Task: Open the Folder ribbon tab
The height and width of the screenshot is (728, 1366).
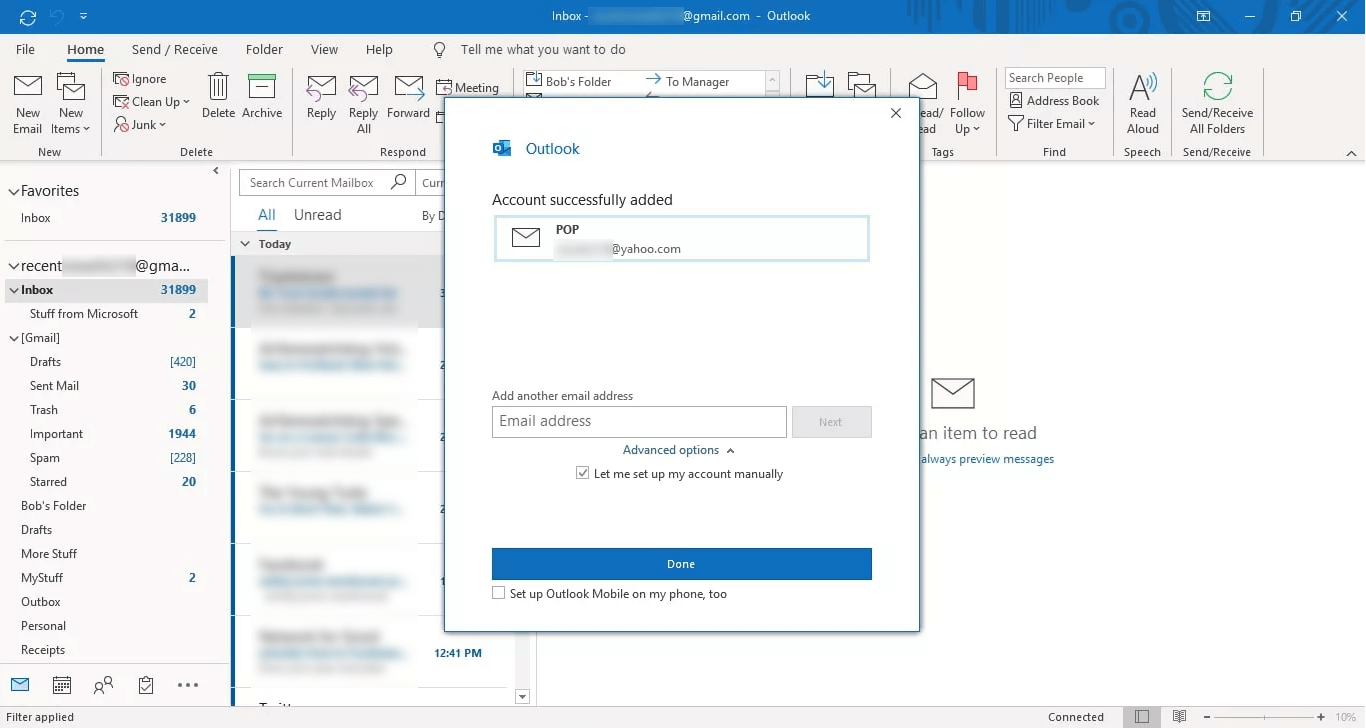Action: tap(264, 49)
